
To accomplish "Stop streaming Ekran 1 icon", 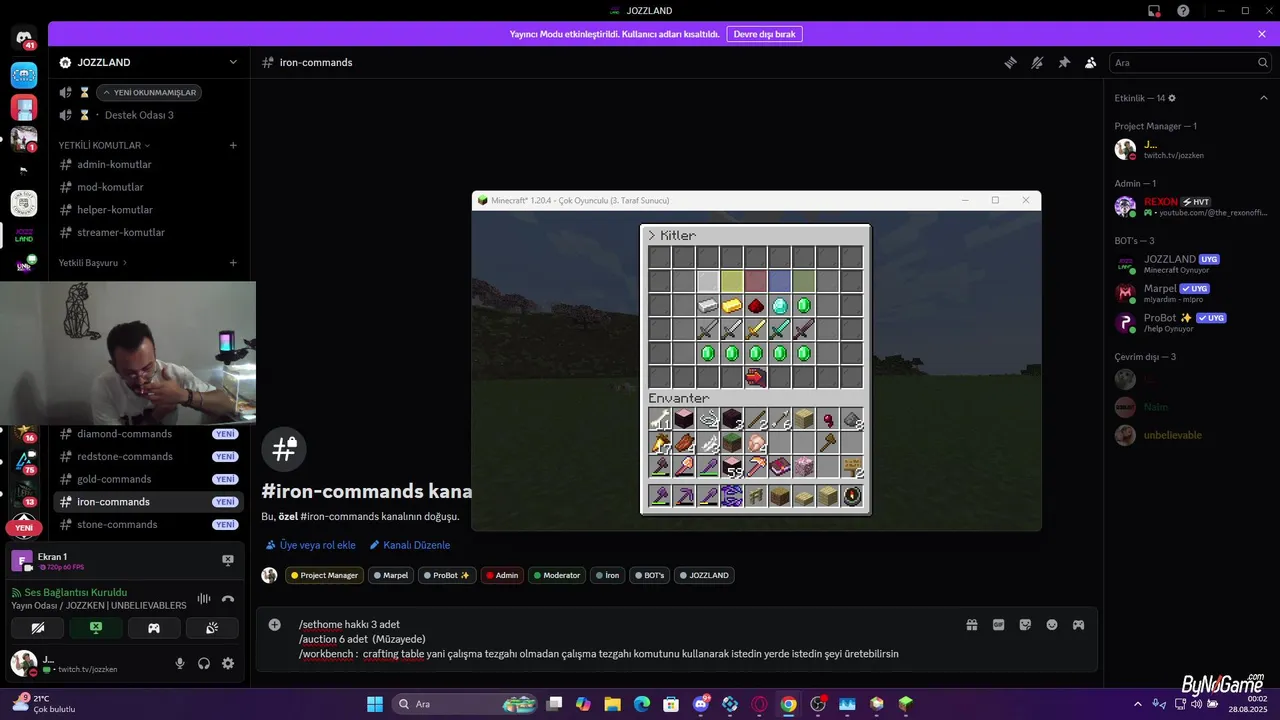I will 228,560.
